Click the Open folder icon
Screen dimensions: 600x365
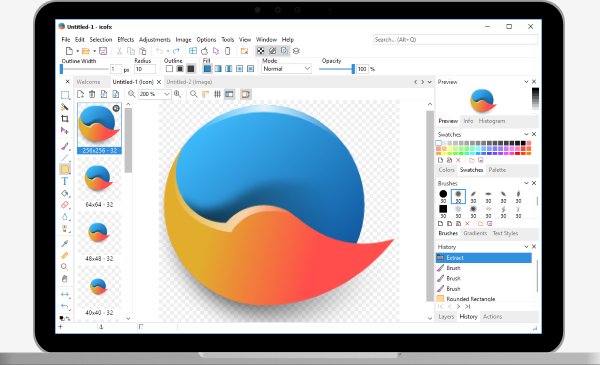click(86, 51)
